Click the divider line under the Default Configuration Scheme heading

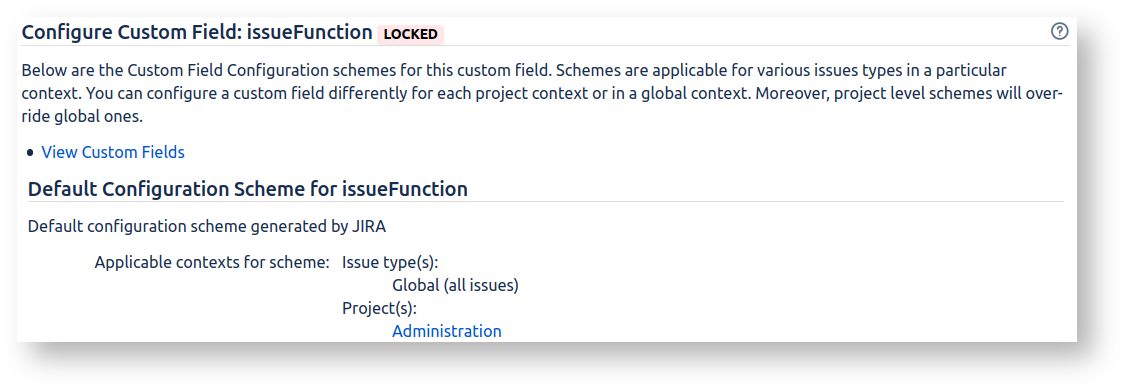pos(545,201)
